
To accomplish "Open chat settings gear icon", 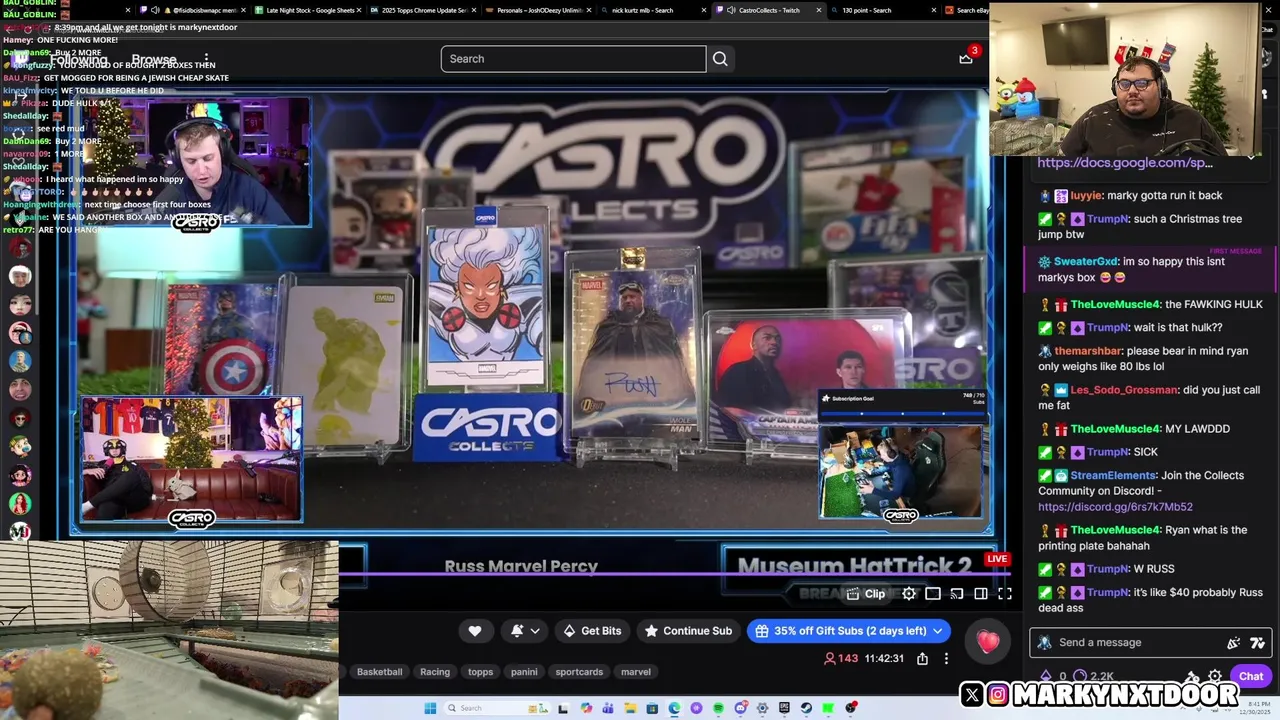I will (x=1215, y=676).
